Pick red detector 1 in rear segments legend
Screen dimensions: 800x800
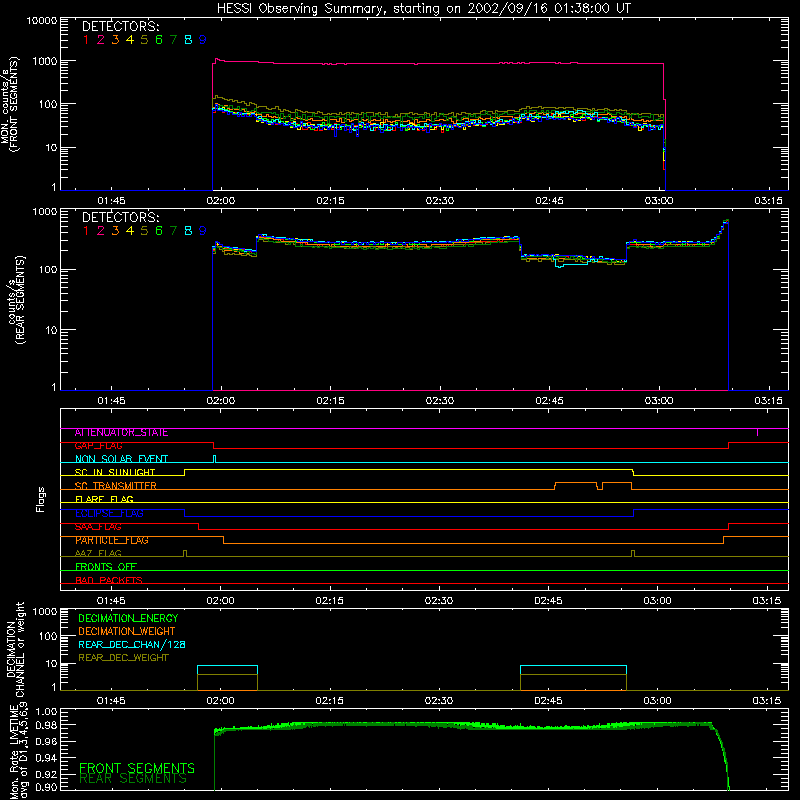pos(86,231)
